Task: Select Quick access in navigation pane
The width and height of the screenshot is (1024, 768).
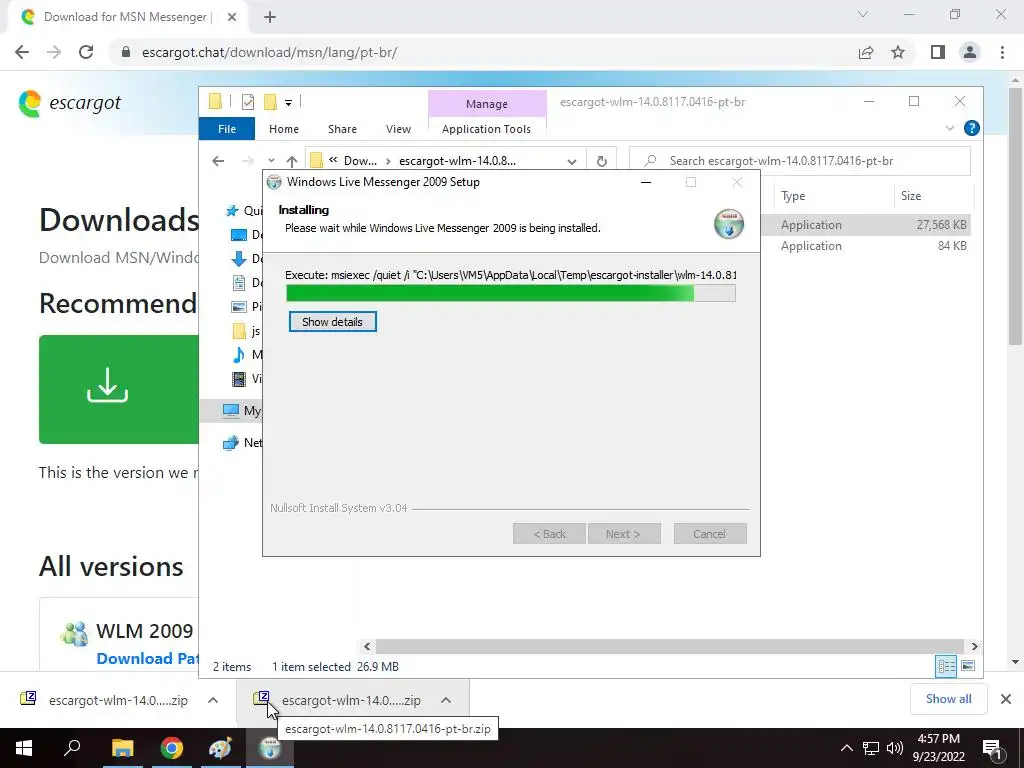Action: (x=243, y=210)
